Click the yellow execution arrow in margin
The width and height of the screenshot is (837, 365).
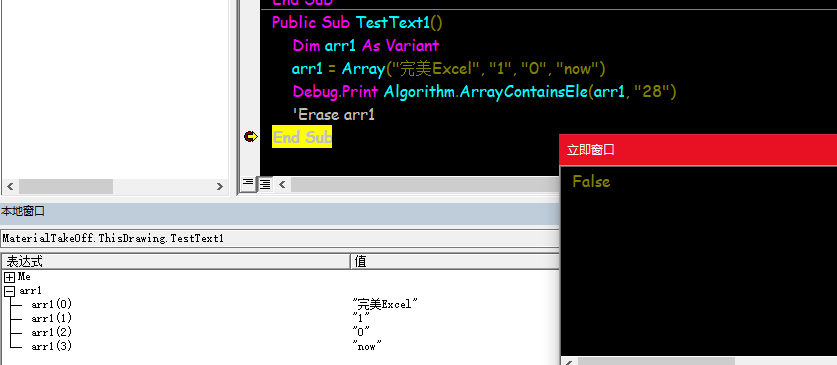tap(250, 137)
